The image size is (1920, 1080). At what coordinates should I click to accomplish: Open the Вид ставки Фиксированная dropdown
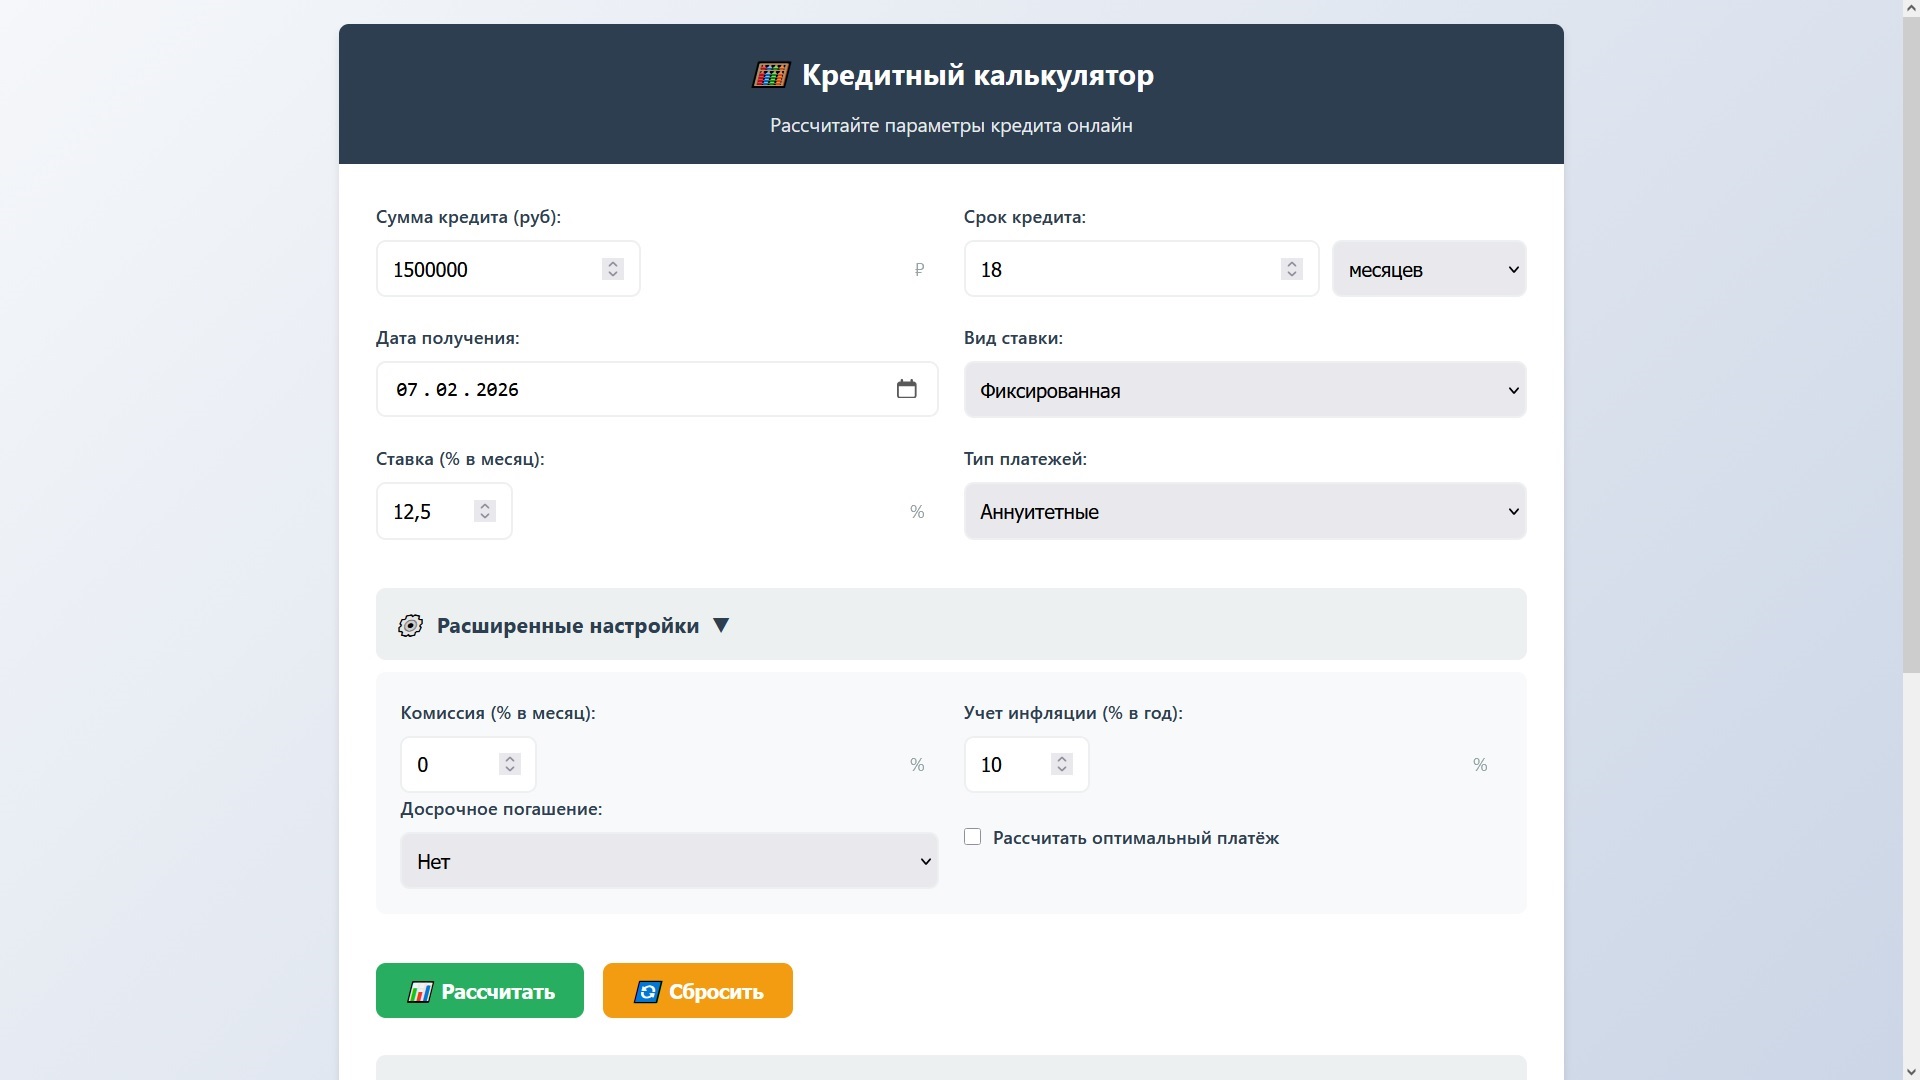tap(1244, 390)
